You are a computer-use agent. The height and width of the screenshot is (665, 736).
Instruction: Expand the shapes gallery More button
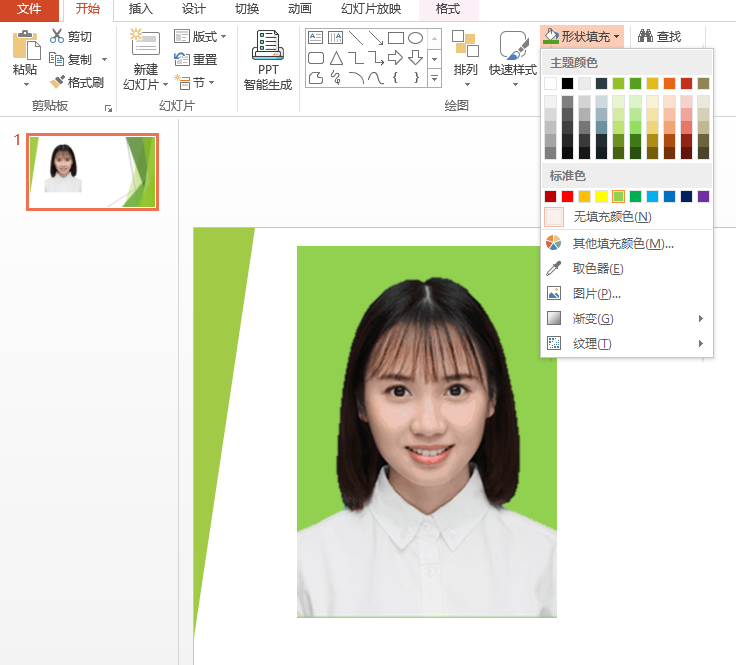pos(435,78)
